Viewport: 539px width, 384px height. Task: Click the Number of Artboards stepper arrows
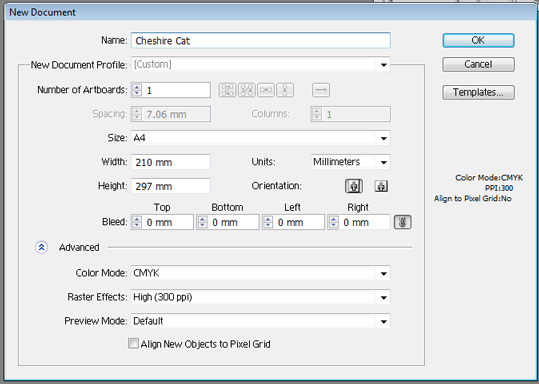pyautogui.click(x=137, y=90)
